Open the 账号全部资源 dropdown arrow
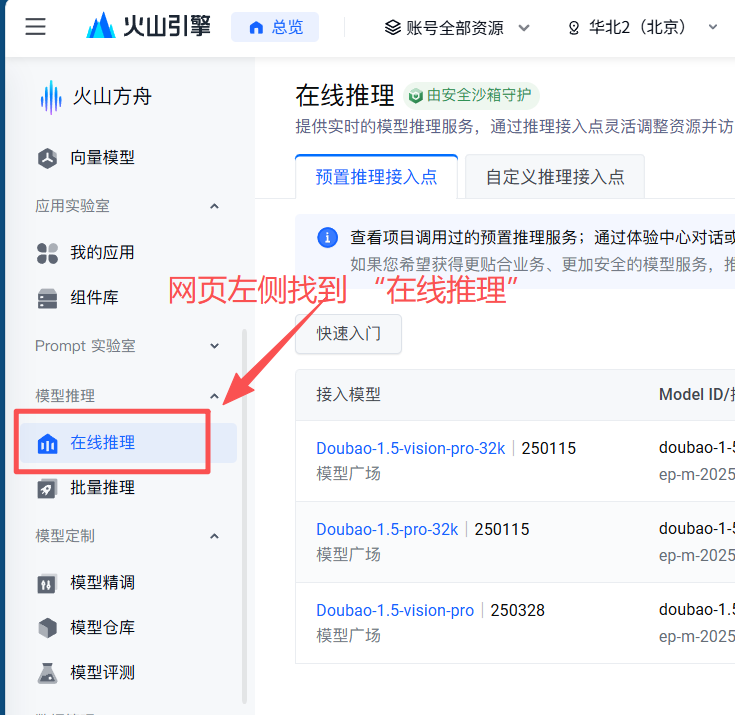735x715 pixels. coord(524,28)
